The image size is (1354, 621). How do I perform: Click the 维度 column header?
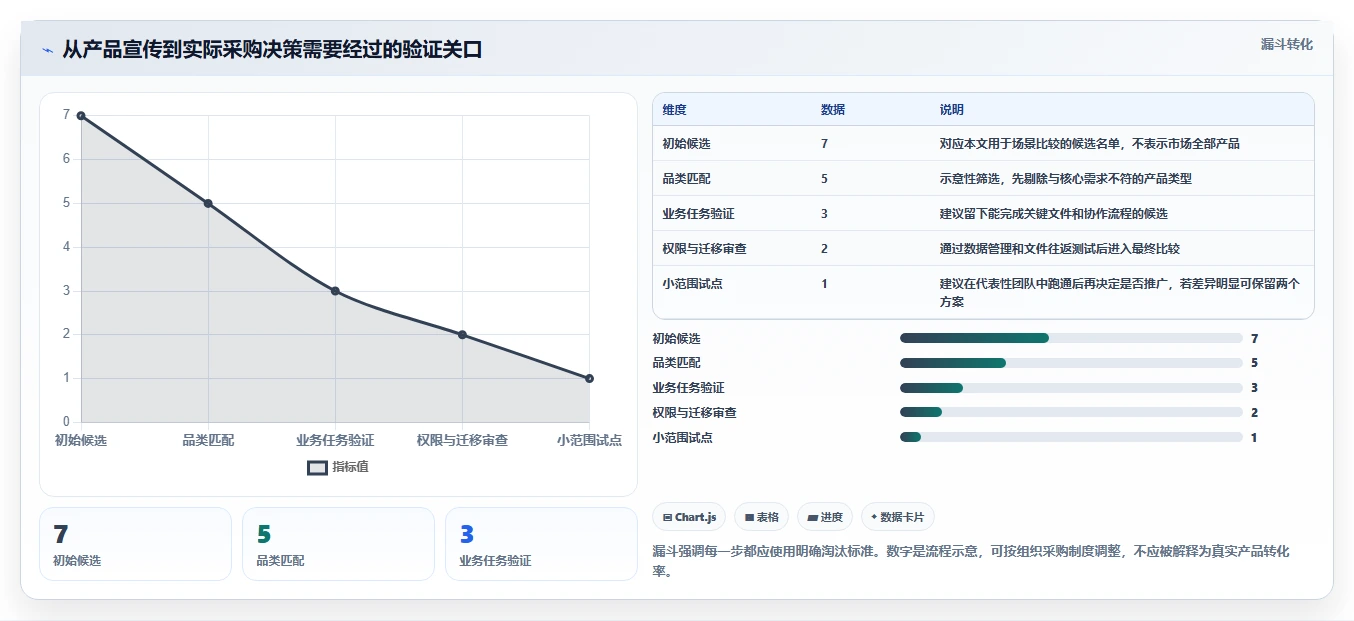click(x=674, y=110)
